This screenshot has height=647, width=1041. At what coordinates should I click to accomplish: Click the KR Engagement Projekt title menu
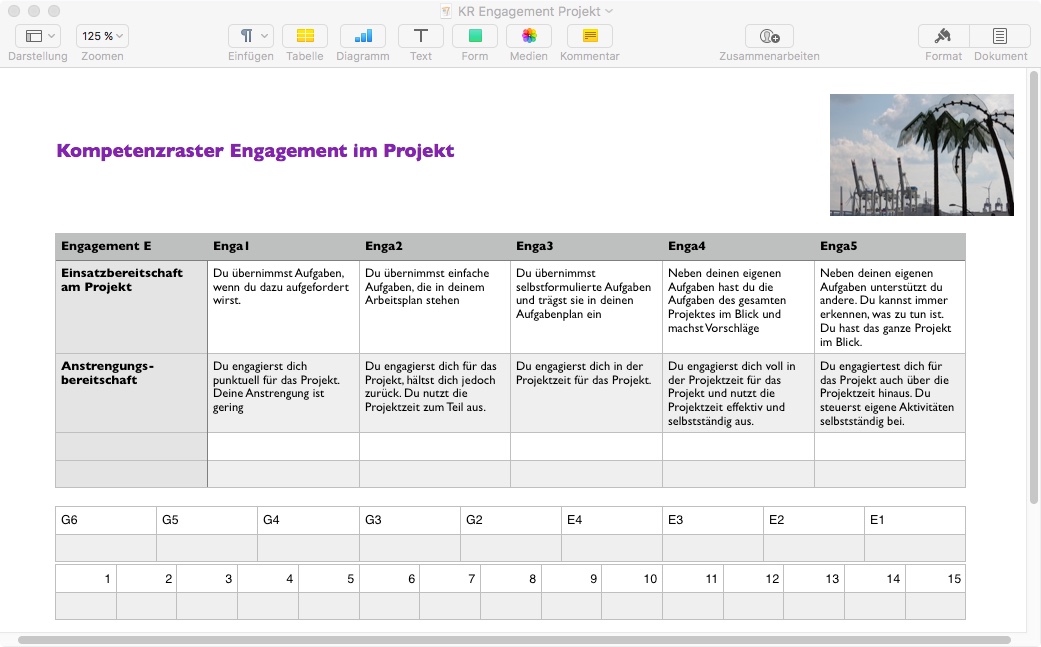coord(528,11)
